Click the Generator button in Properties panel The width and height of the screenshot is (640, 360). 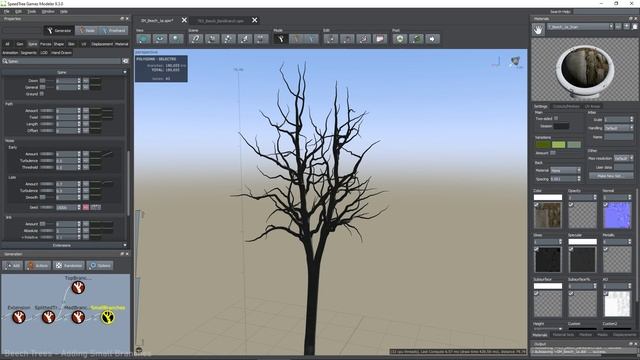coord(59,31)
